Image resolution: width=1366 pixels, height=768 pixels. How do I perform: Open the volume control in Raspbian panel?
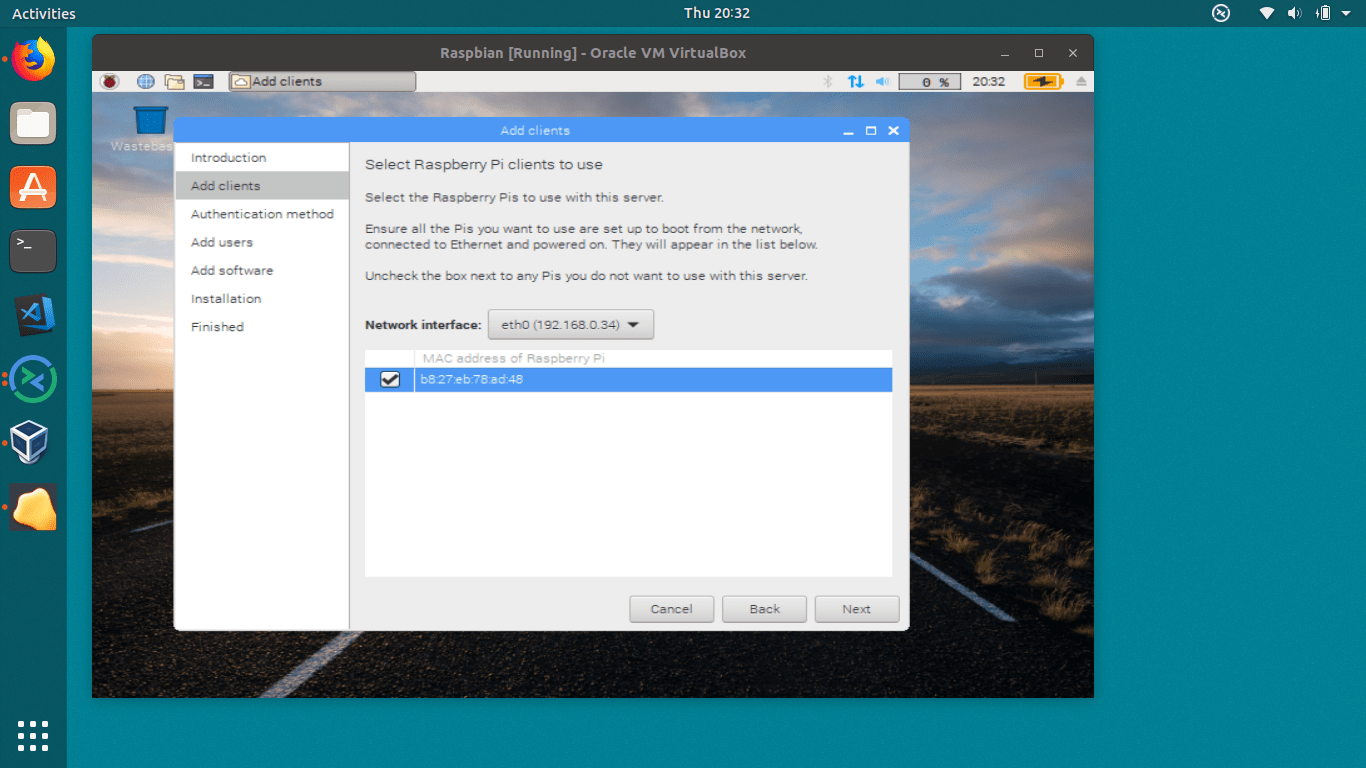coord(882,81)
